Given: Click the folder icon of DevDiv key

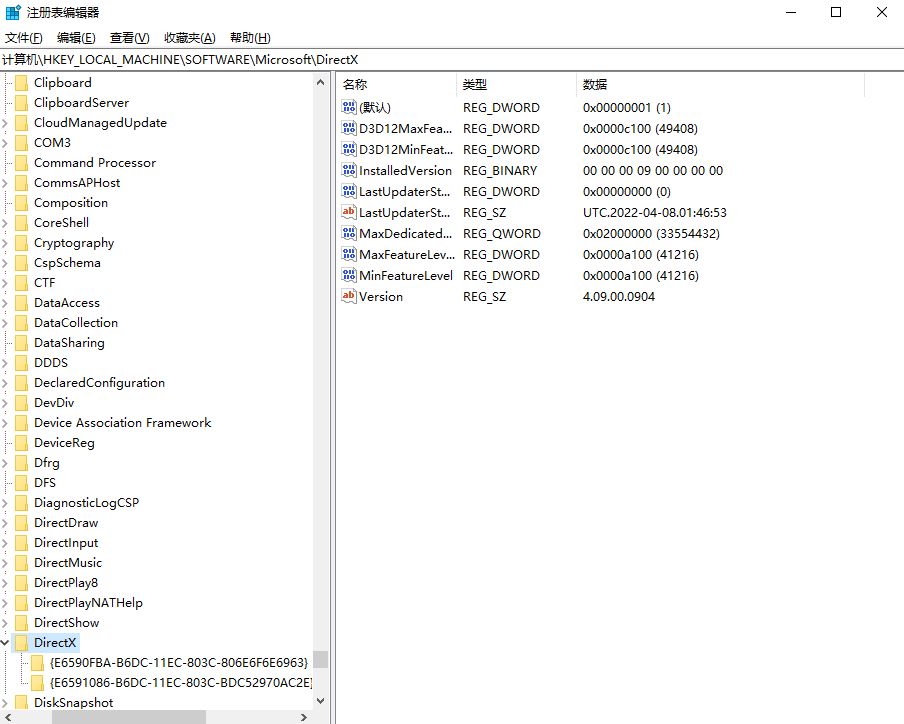Looking at the screenshot, I should coord(21,403).
